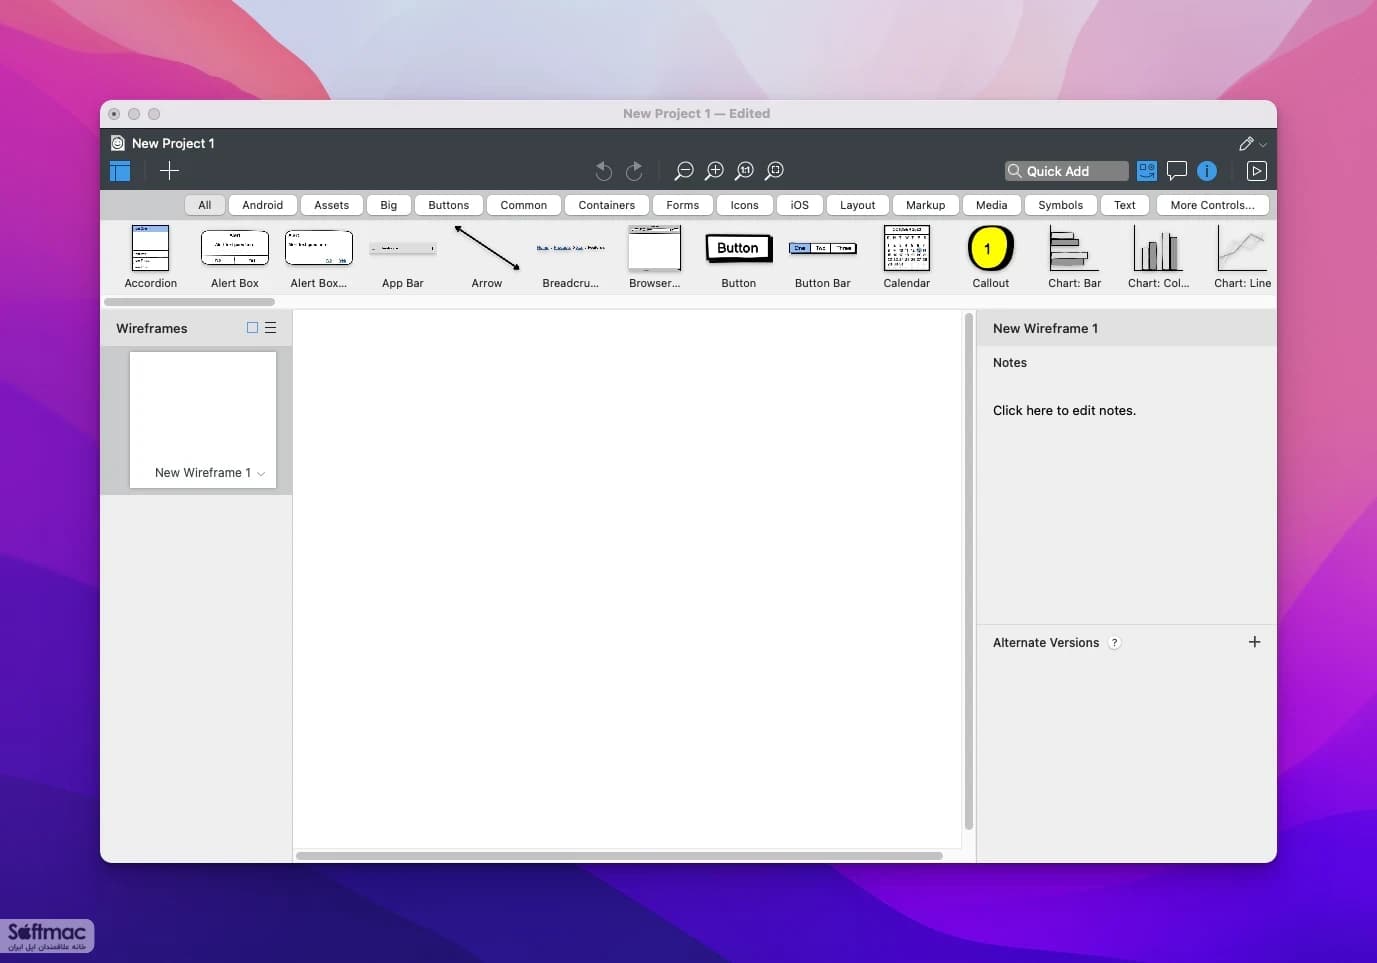Toggle the UI library icon
The height and width of the screenshot is (963, 1377).
pos(1147,171)
